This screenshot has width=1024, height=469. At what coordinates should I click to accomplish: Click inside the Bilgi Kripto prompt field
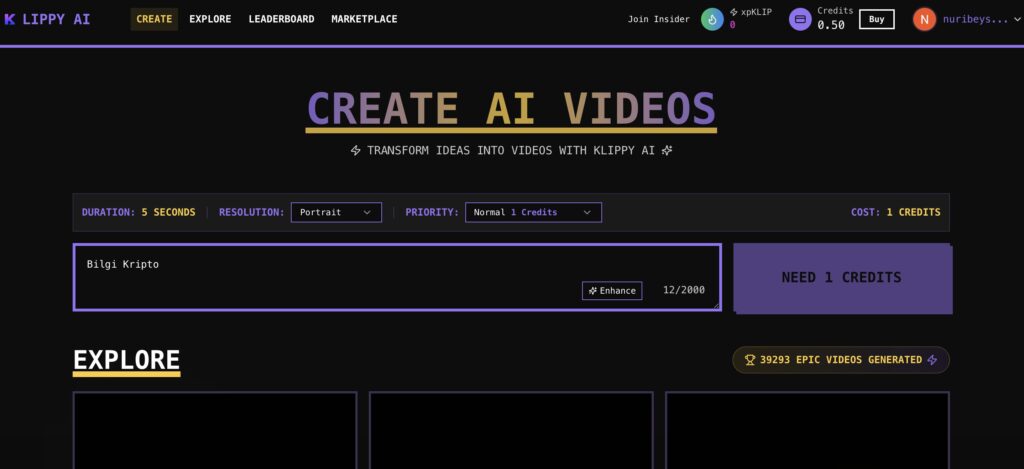397,277
